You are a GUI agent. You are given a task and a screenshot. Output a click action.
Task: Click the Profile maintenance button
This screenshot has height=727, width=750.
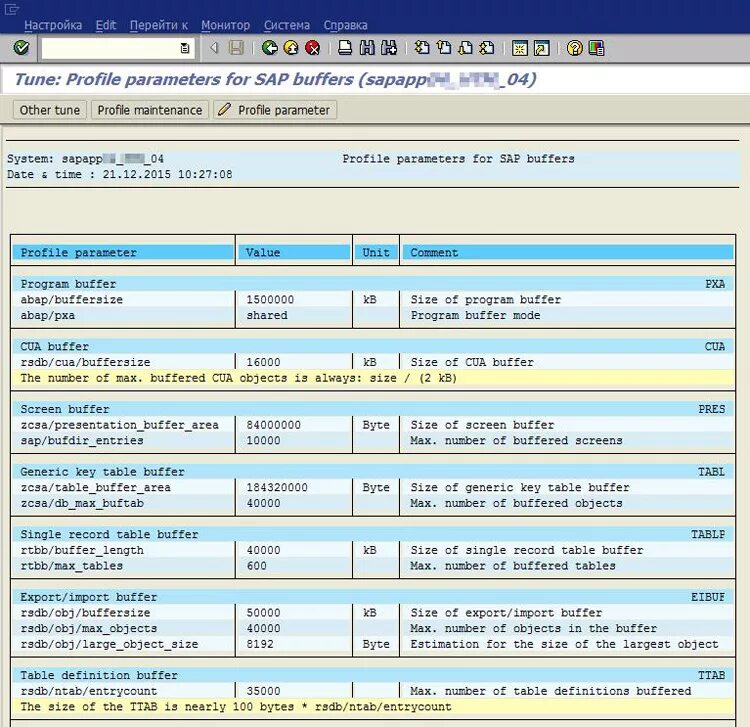[x=150, y=110]
